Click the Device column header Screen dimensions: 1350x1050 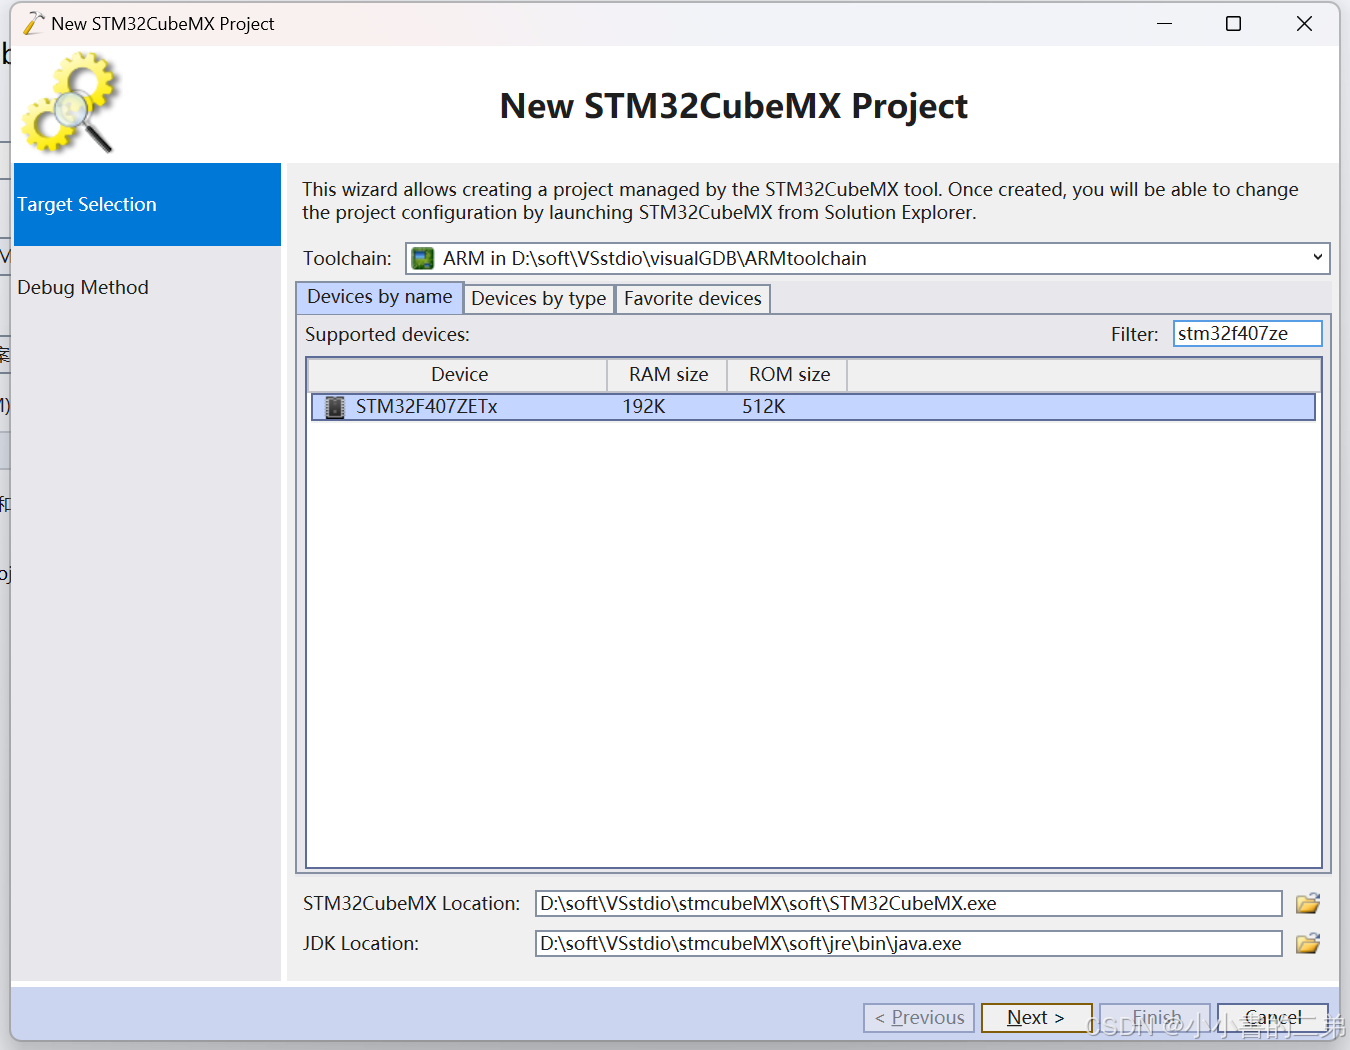point(459,374)
